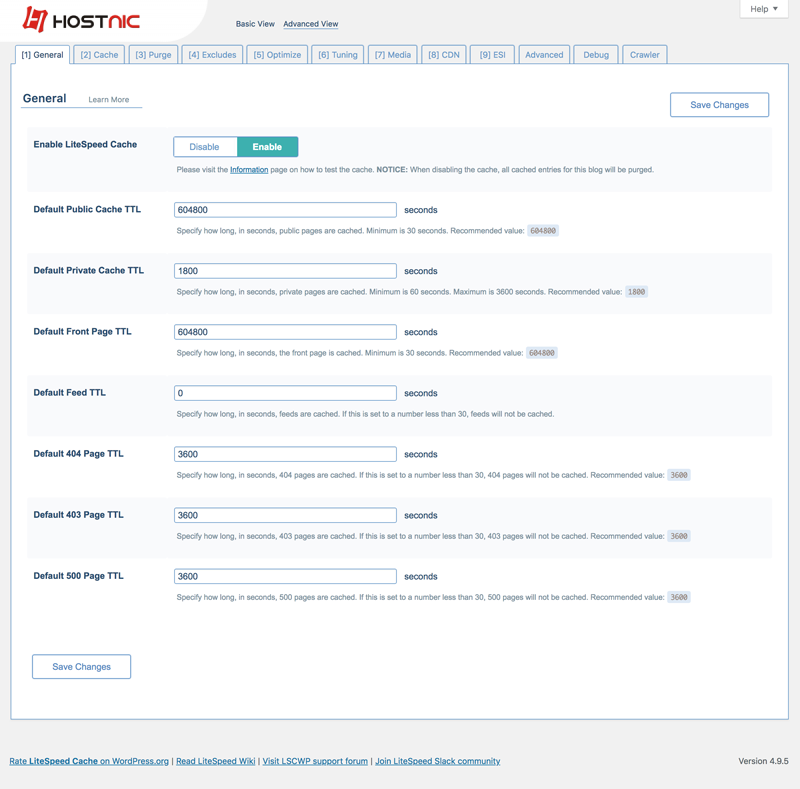Click the Default Private Cache TTL field
The width and height of the screenshot is (800, 789).
point(285,271)
